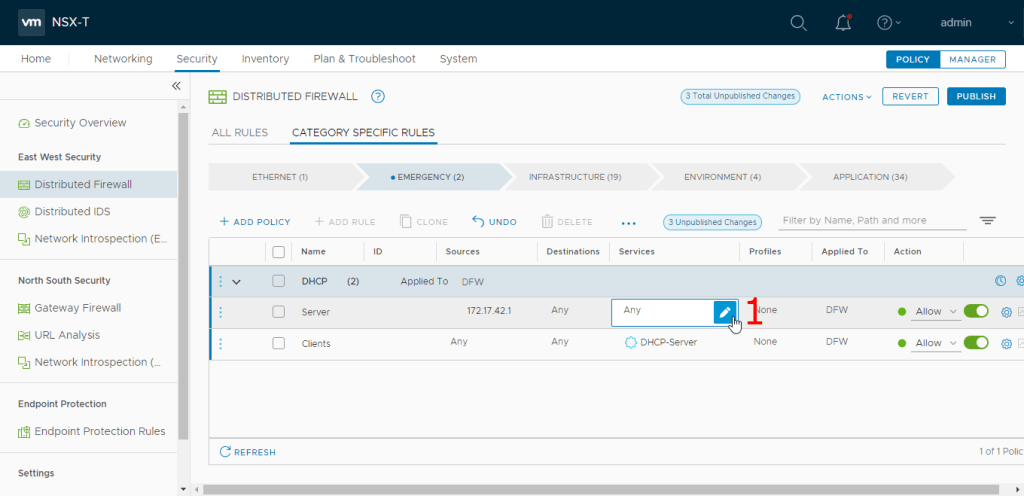This screenshot has height=496, width=1024.
Task: Open the Distributed Firewall help icon
Action: (x=378, y=96)
